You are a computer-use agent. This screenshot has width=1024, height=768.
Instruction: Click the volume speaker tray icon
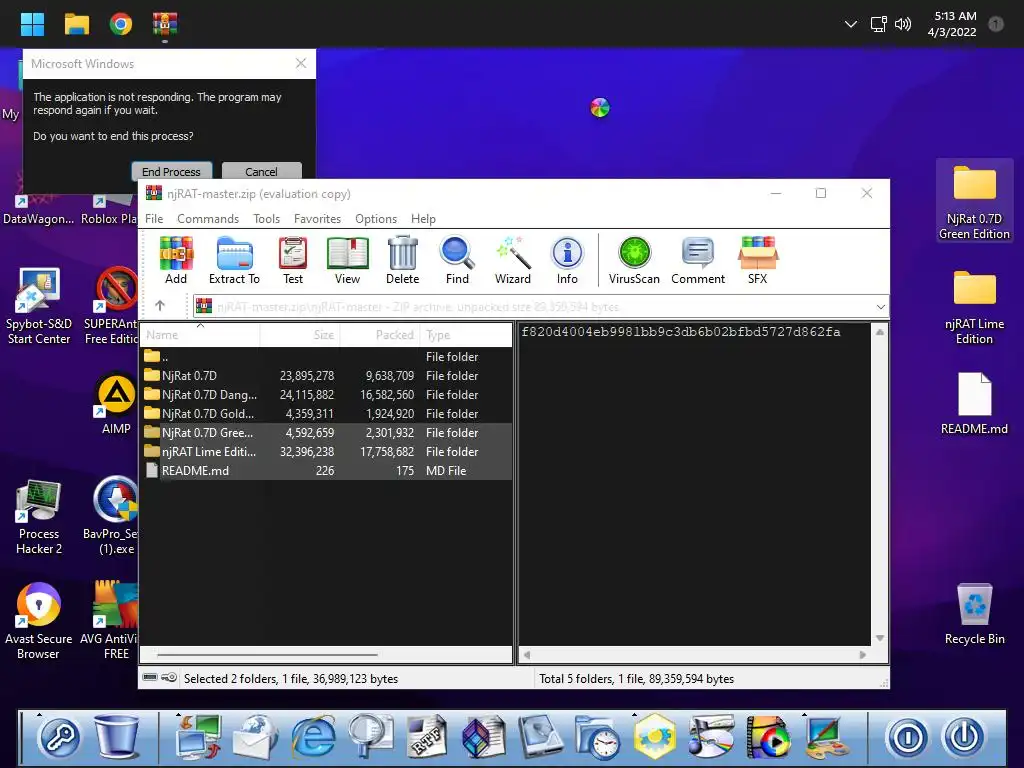click(x=903, y=24)
